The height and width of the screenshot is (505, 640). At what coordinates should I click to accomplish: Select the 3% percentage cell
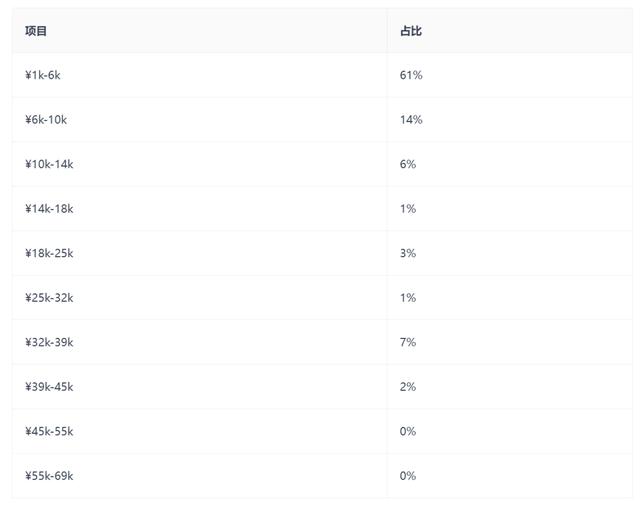(x=407, y=253)
